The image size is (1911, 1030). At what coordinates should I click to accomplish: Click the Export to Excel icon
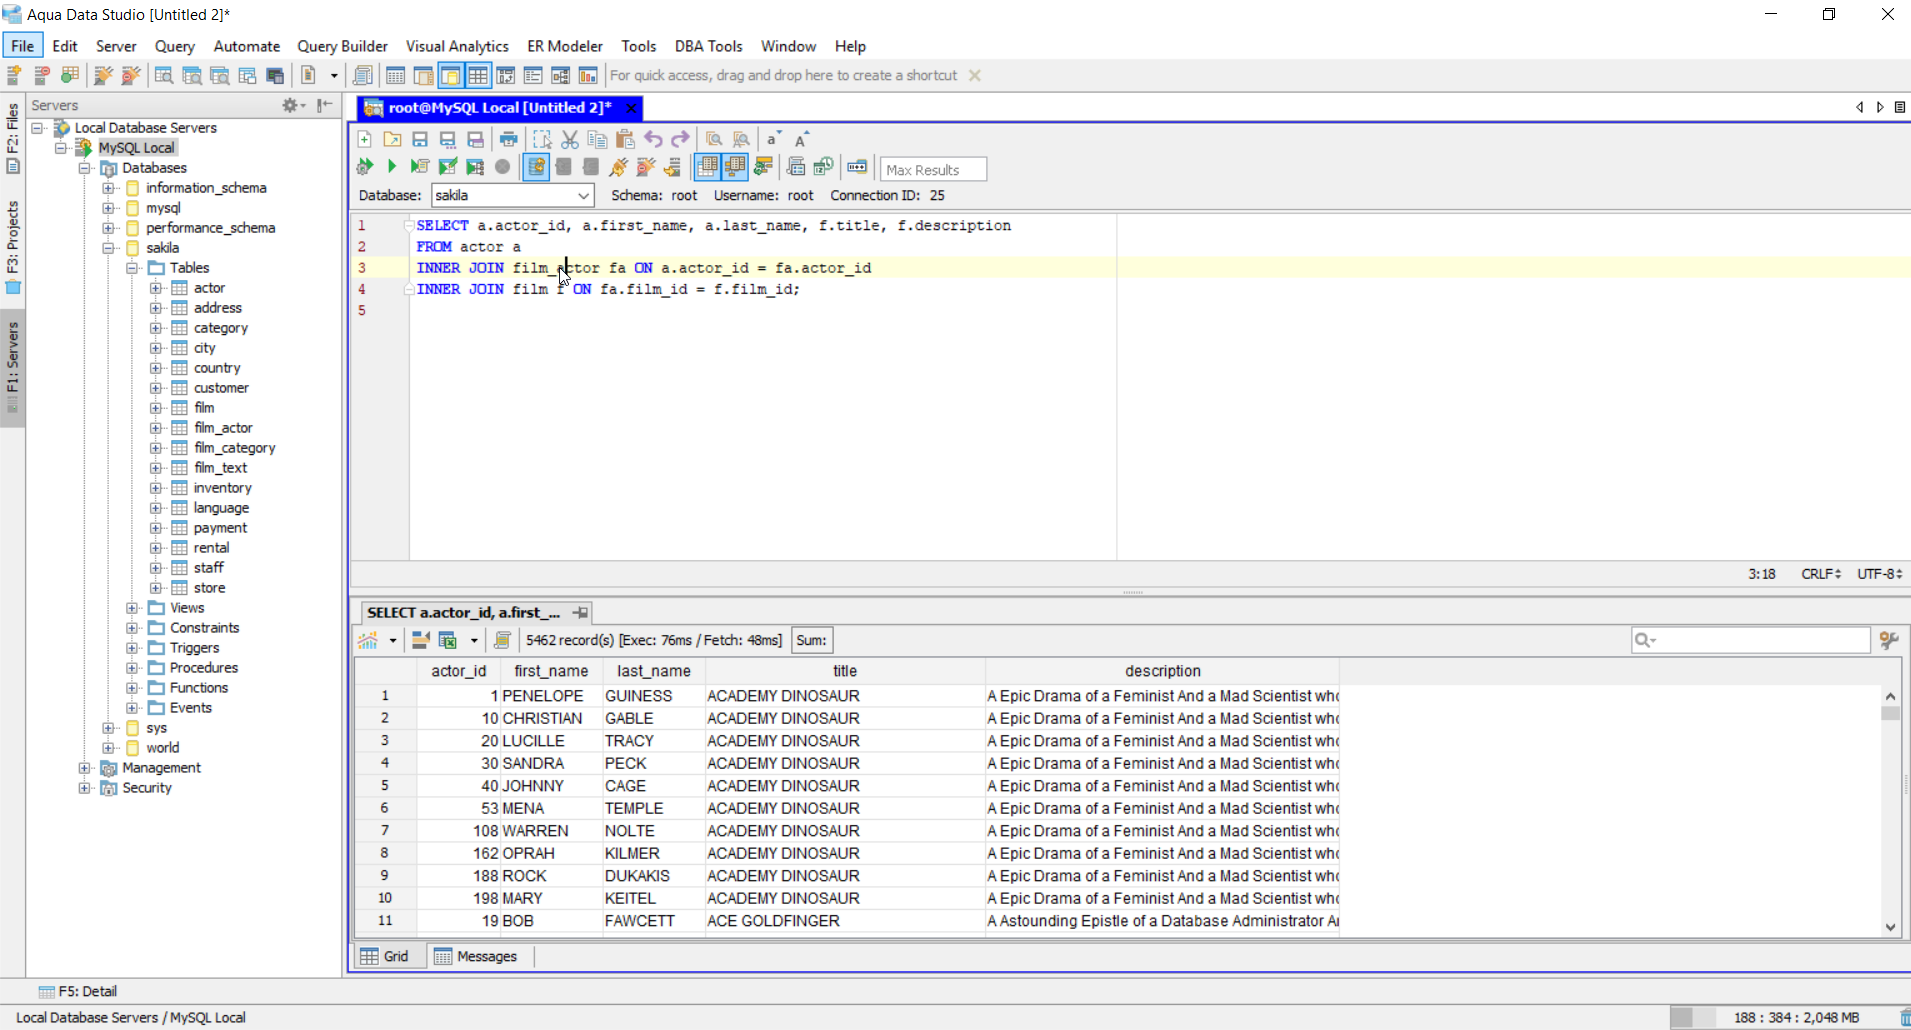[x=448, y=640]
